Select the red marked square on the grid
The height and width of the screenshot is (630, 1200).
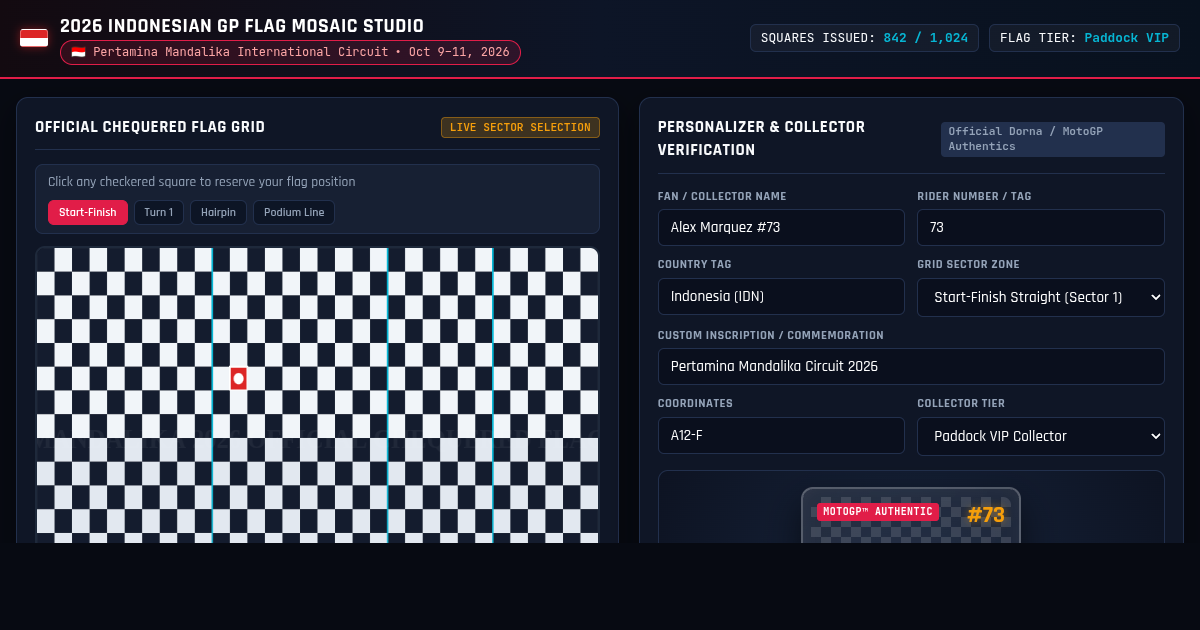238,379
